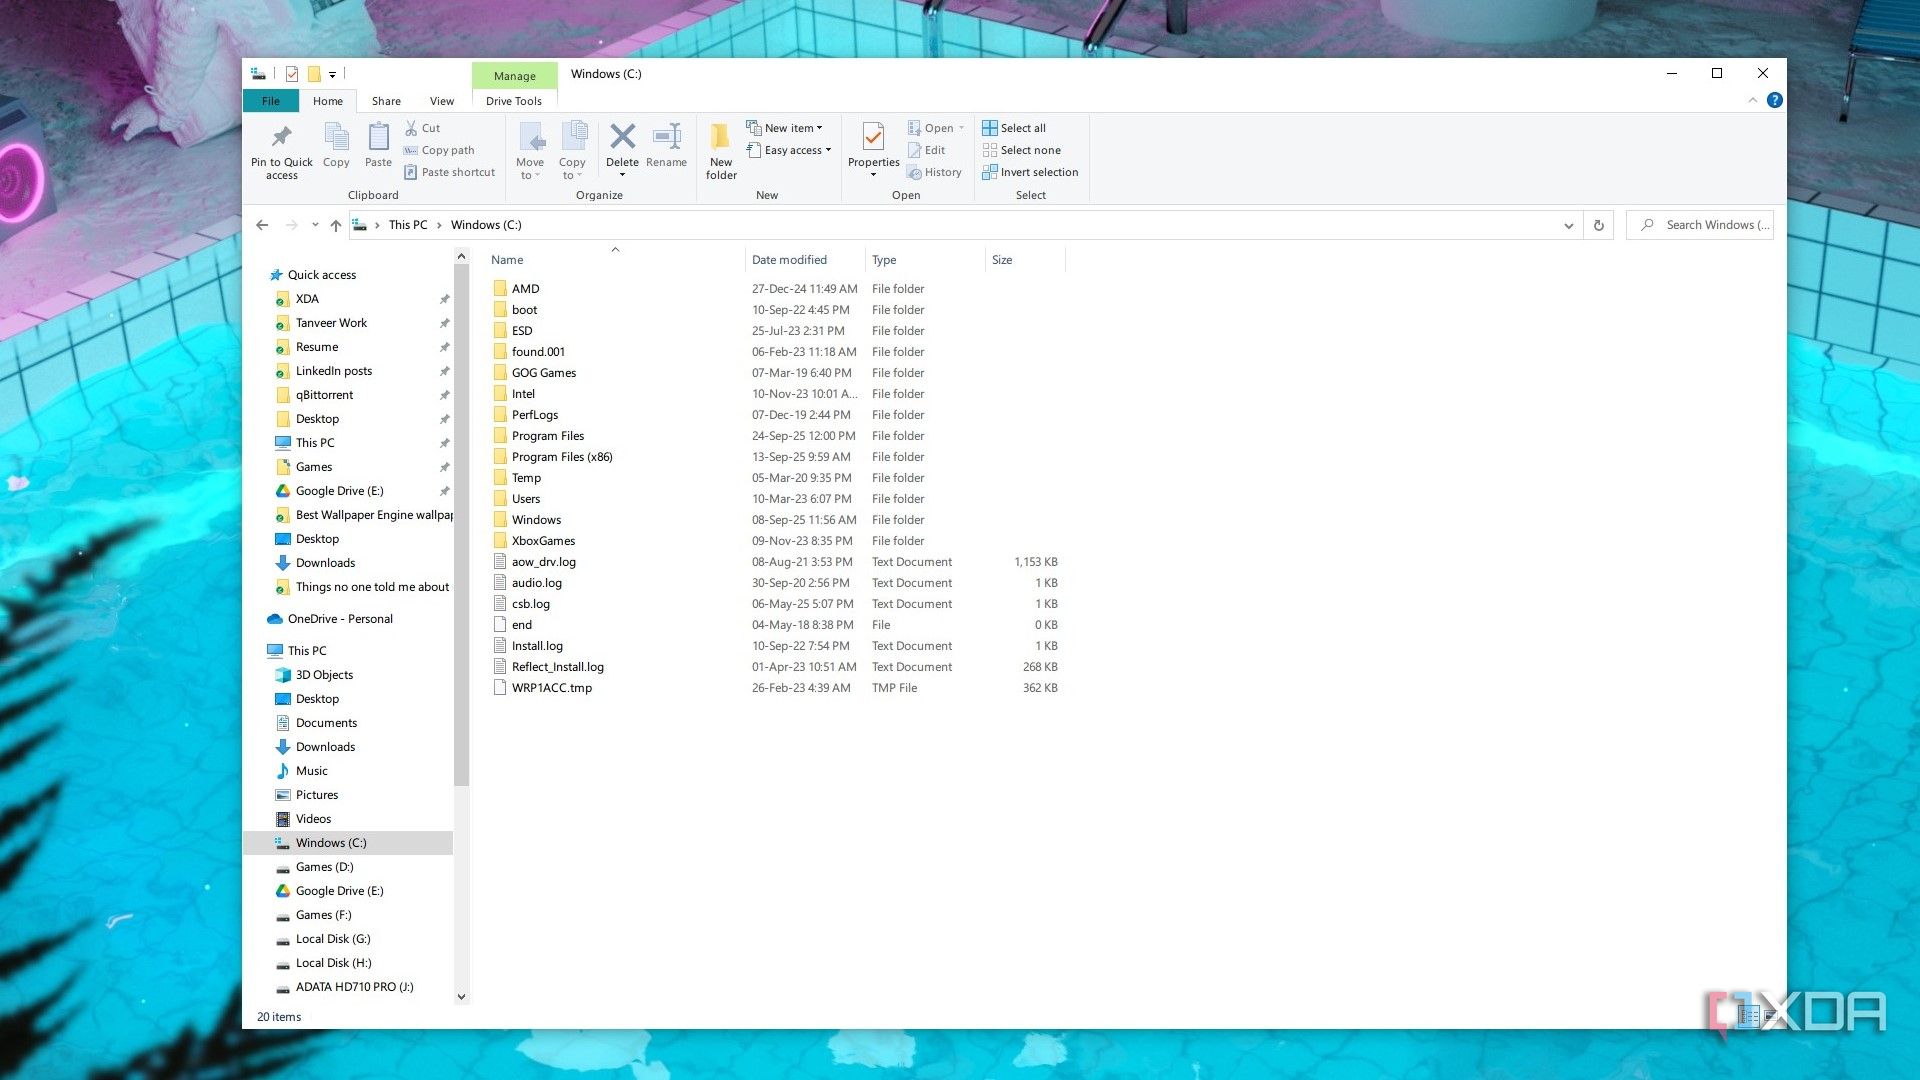Click the Delete icon in Organize group

pos(622,137)
